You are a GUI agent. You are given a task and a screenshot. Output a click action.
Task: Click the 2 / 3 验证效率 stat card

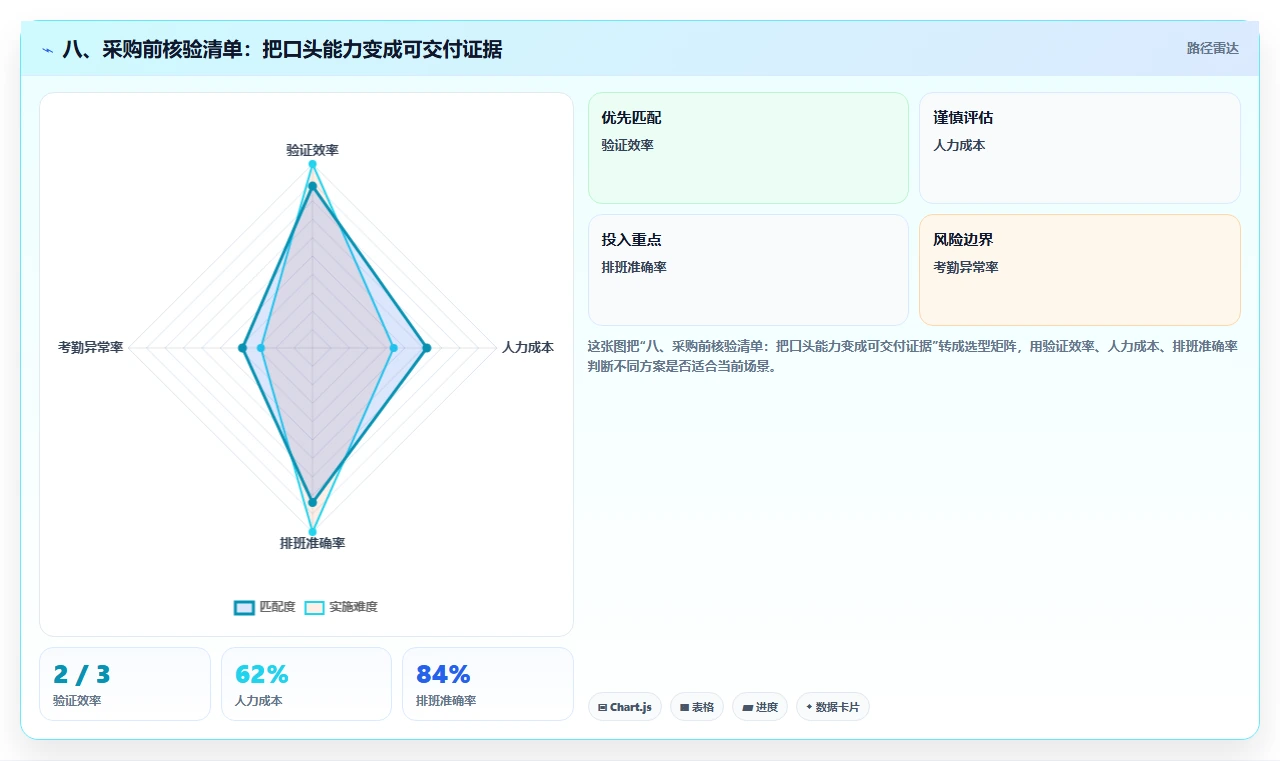click(125, 684)
